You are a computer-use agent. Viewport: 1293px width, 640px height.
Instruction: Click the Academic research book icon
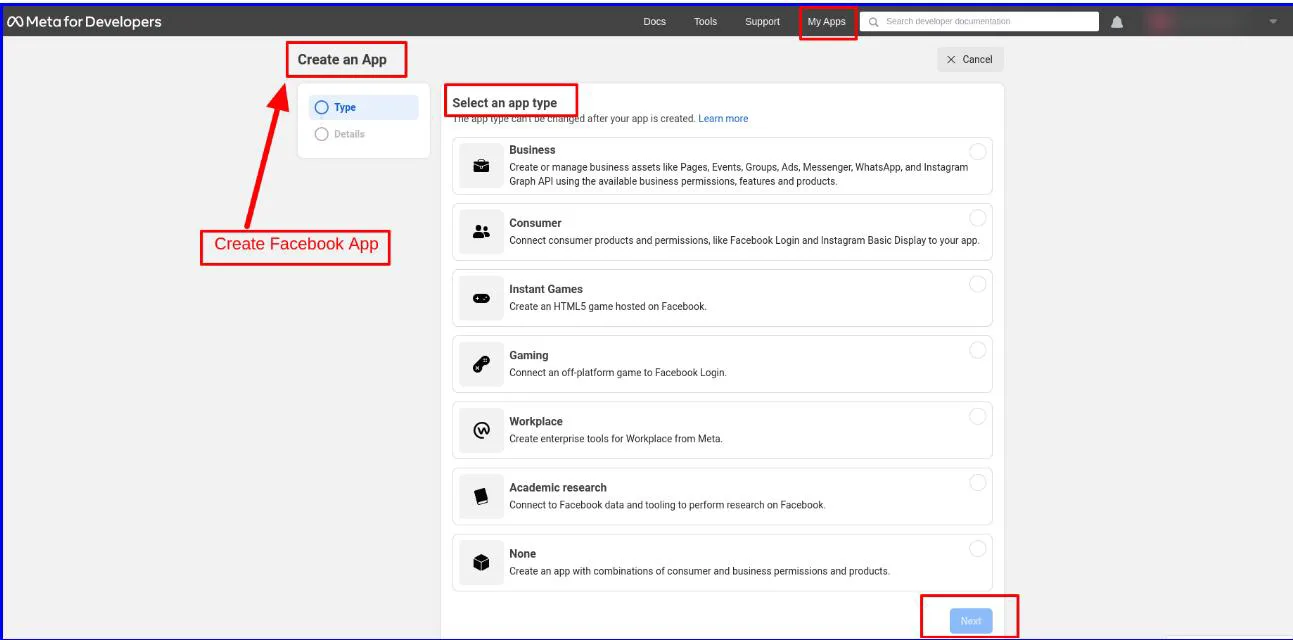pyautogui.click(x=481, y=496)
